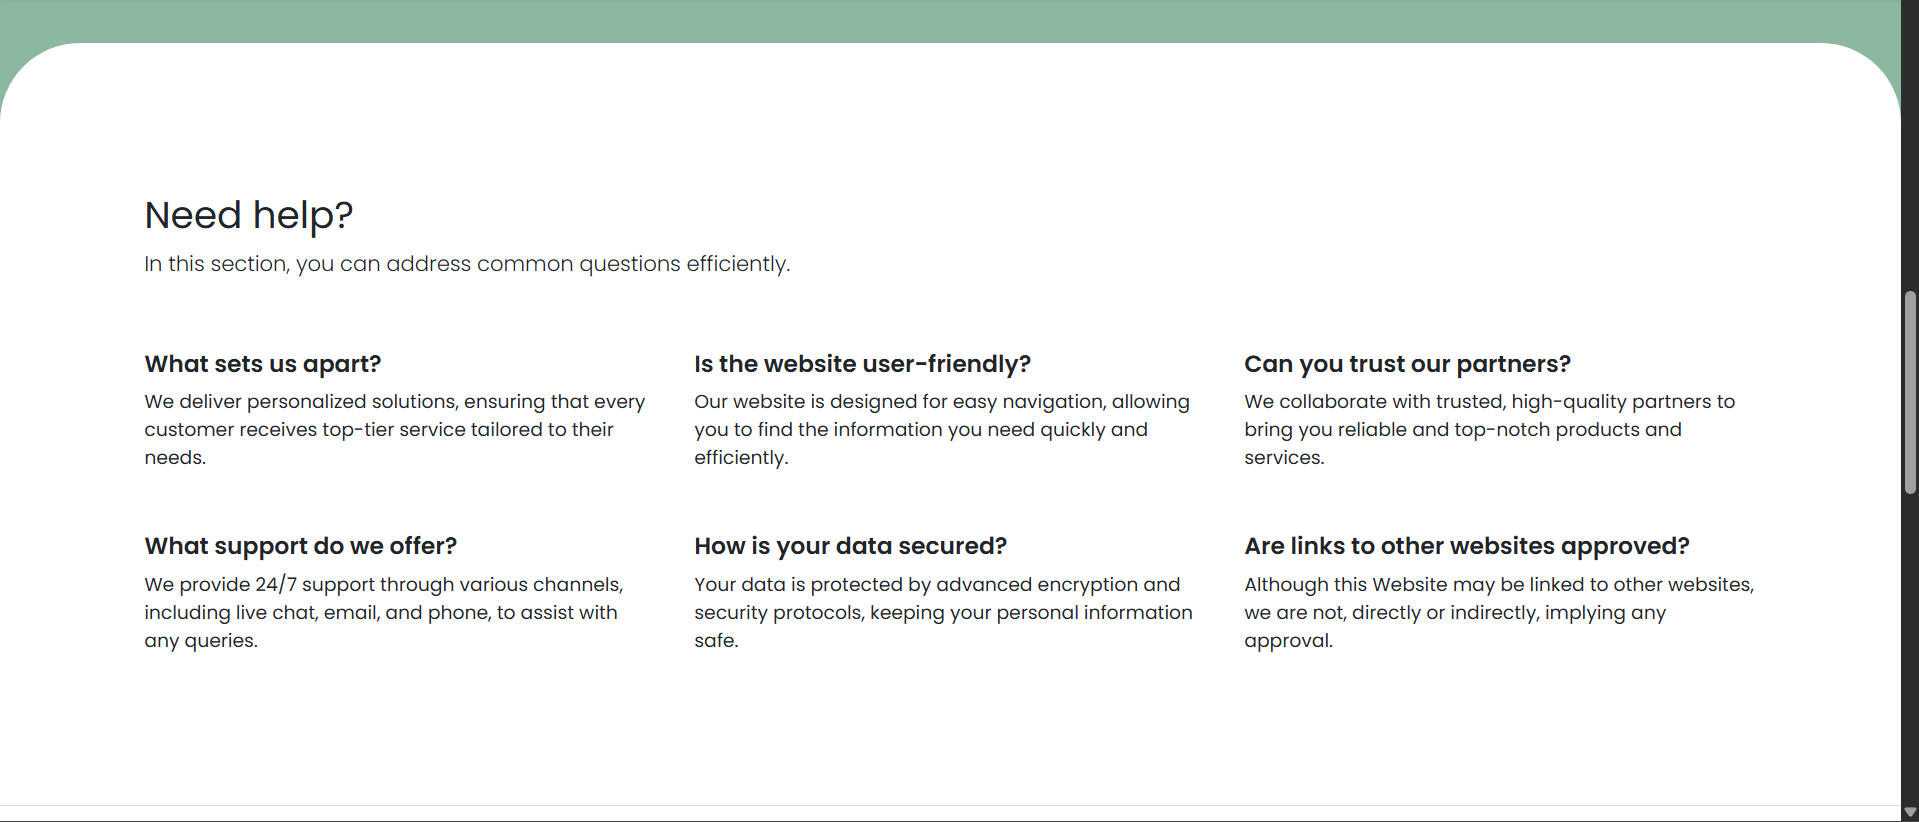The width and height of the screenshot is (1919, 822).
Task: Click the answer about personalized solutions
Action: tap(394, 429)
